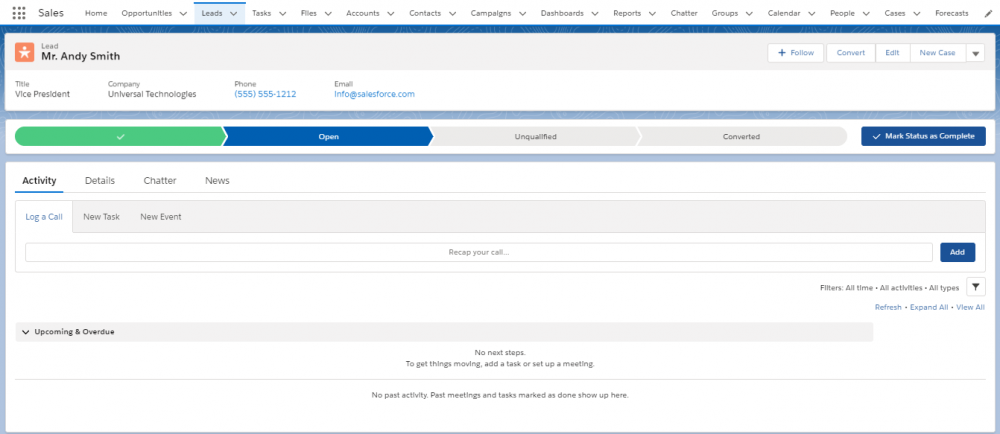Click the Convert button

click(851, 53)
